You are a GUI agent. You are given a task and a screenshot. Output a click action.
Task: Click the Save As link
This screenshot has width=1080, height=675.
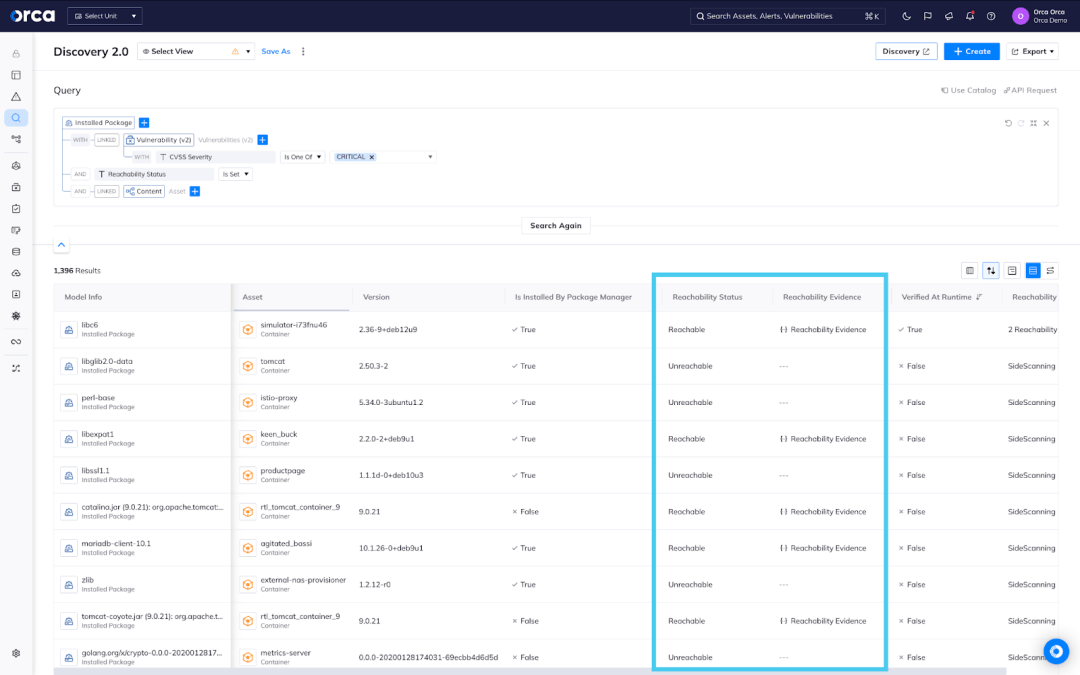click(276, 51)
